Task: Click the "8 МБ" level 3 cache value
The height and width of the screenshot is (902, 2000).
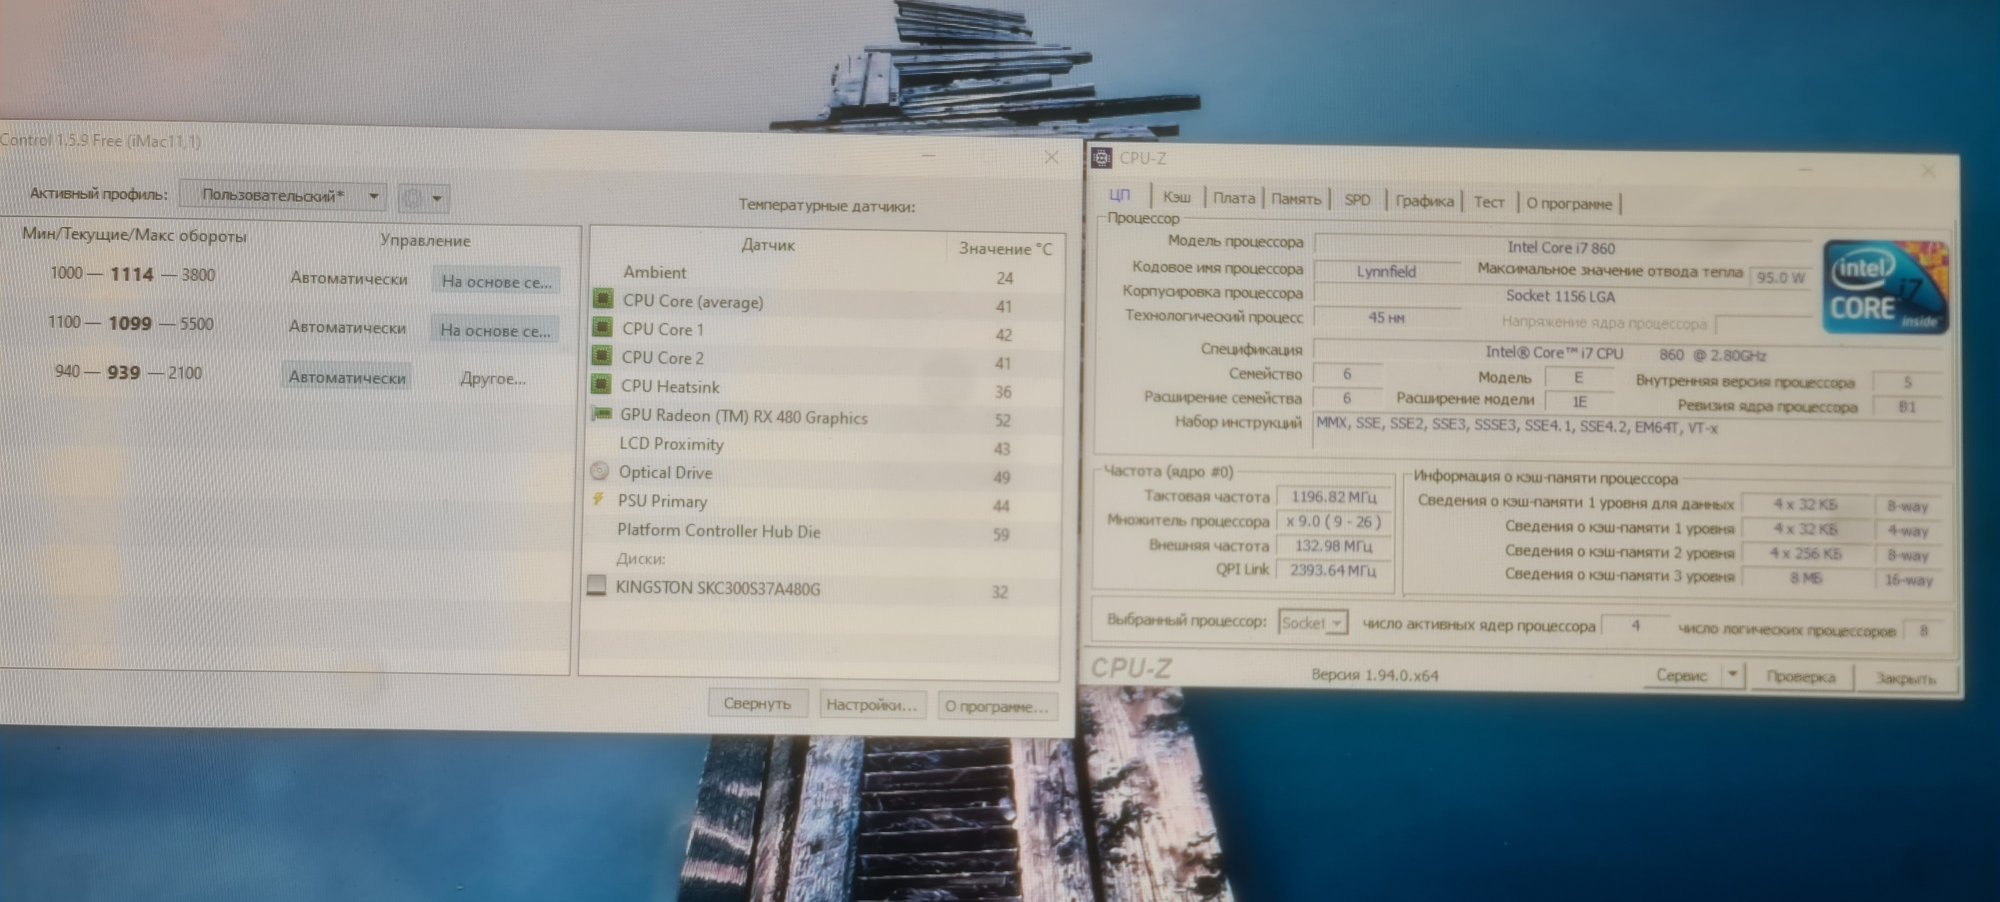Action: 1805,578
